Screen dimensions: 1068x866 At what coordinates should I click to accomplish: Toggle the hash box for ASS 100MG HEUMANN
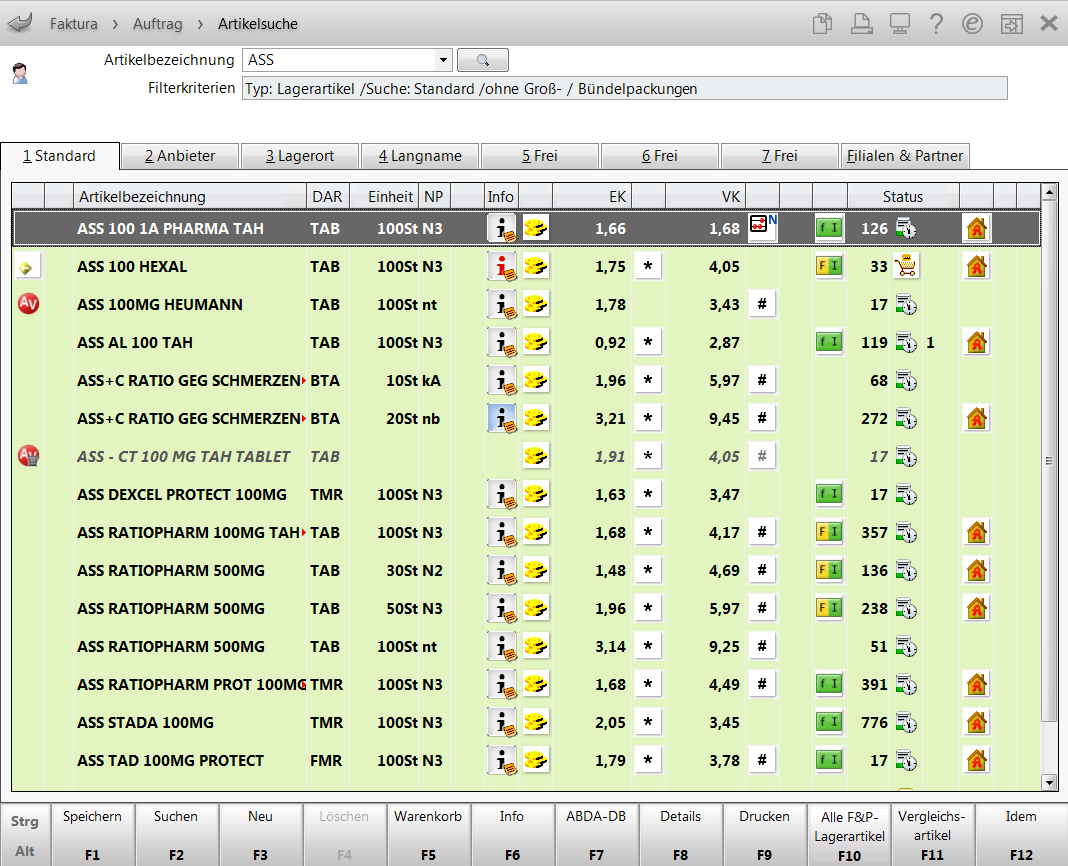coord(762,305)
